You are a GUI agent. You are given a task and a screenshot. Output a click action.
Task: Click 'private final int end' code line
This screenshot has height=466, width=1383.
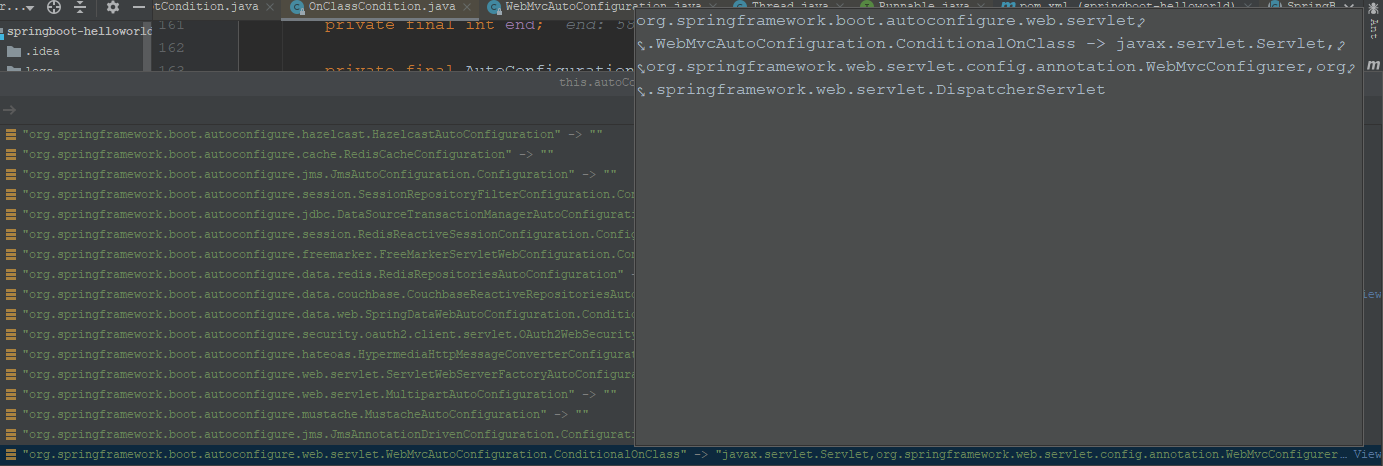[434, 24]
